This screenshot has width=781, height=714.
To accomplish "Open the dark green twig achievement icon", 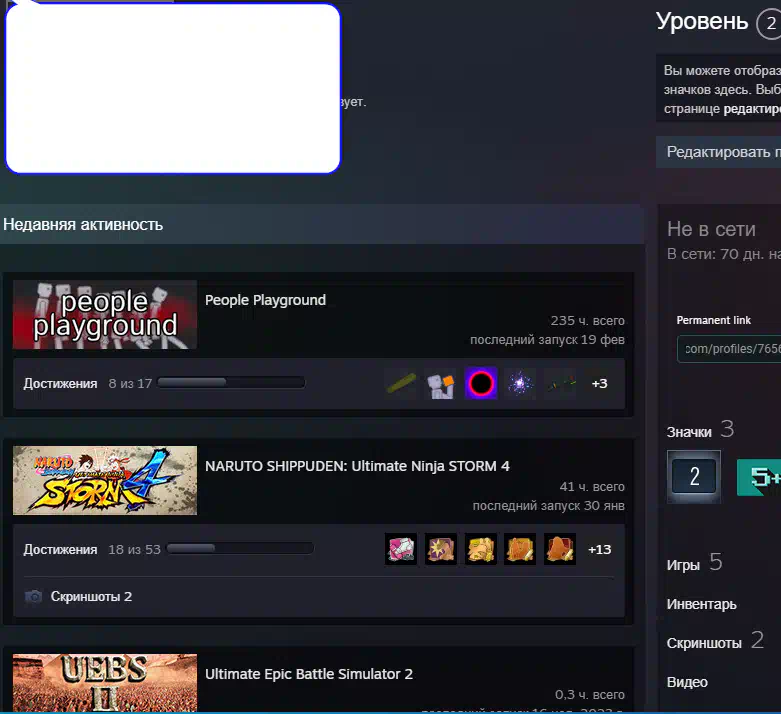I will pyautogui.click(x=560, y=383).
